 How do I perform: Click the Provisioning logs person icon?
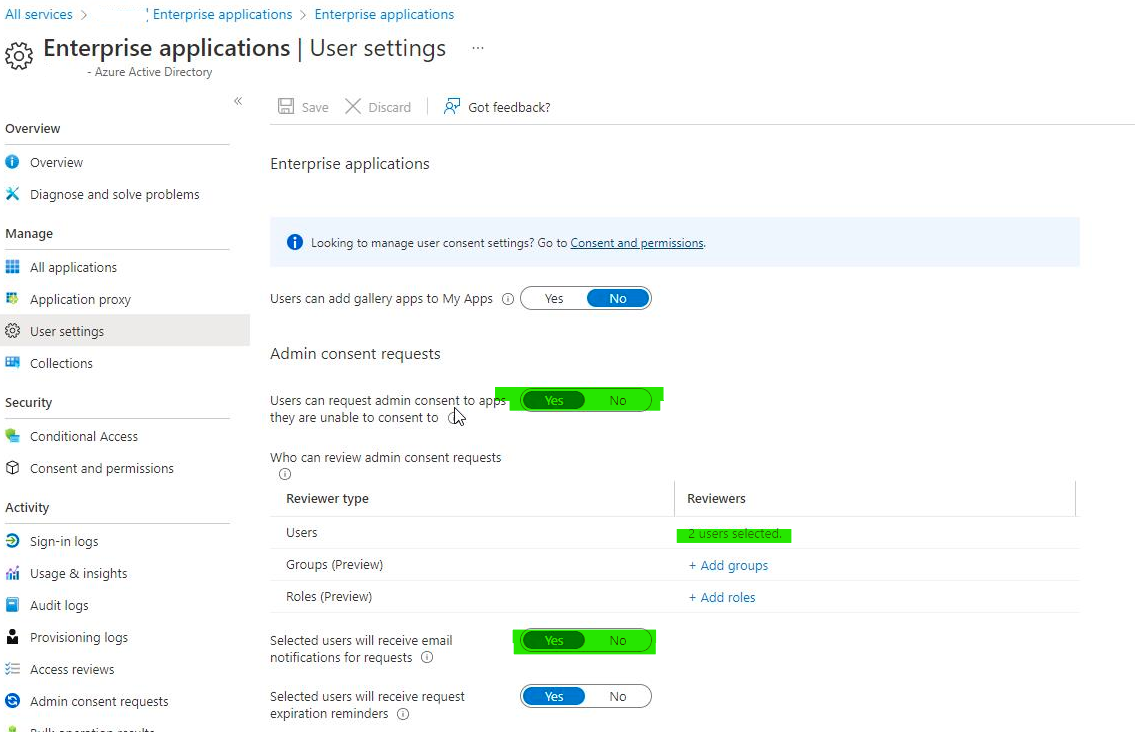12,636
